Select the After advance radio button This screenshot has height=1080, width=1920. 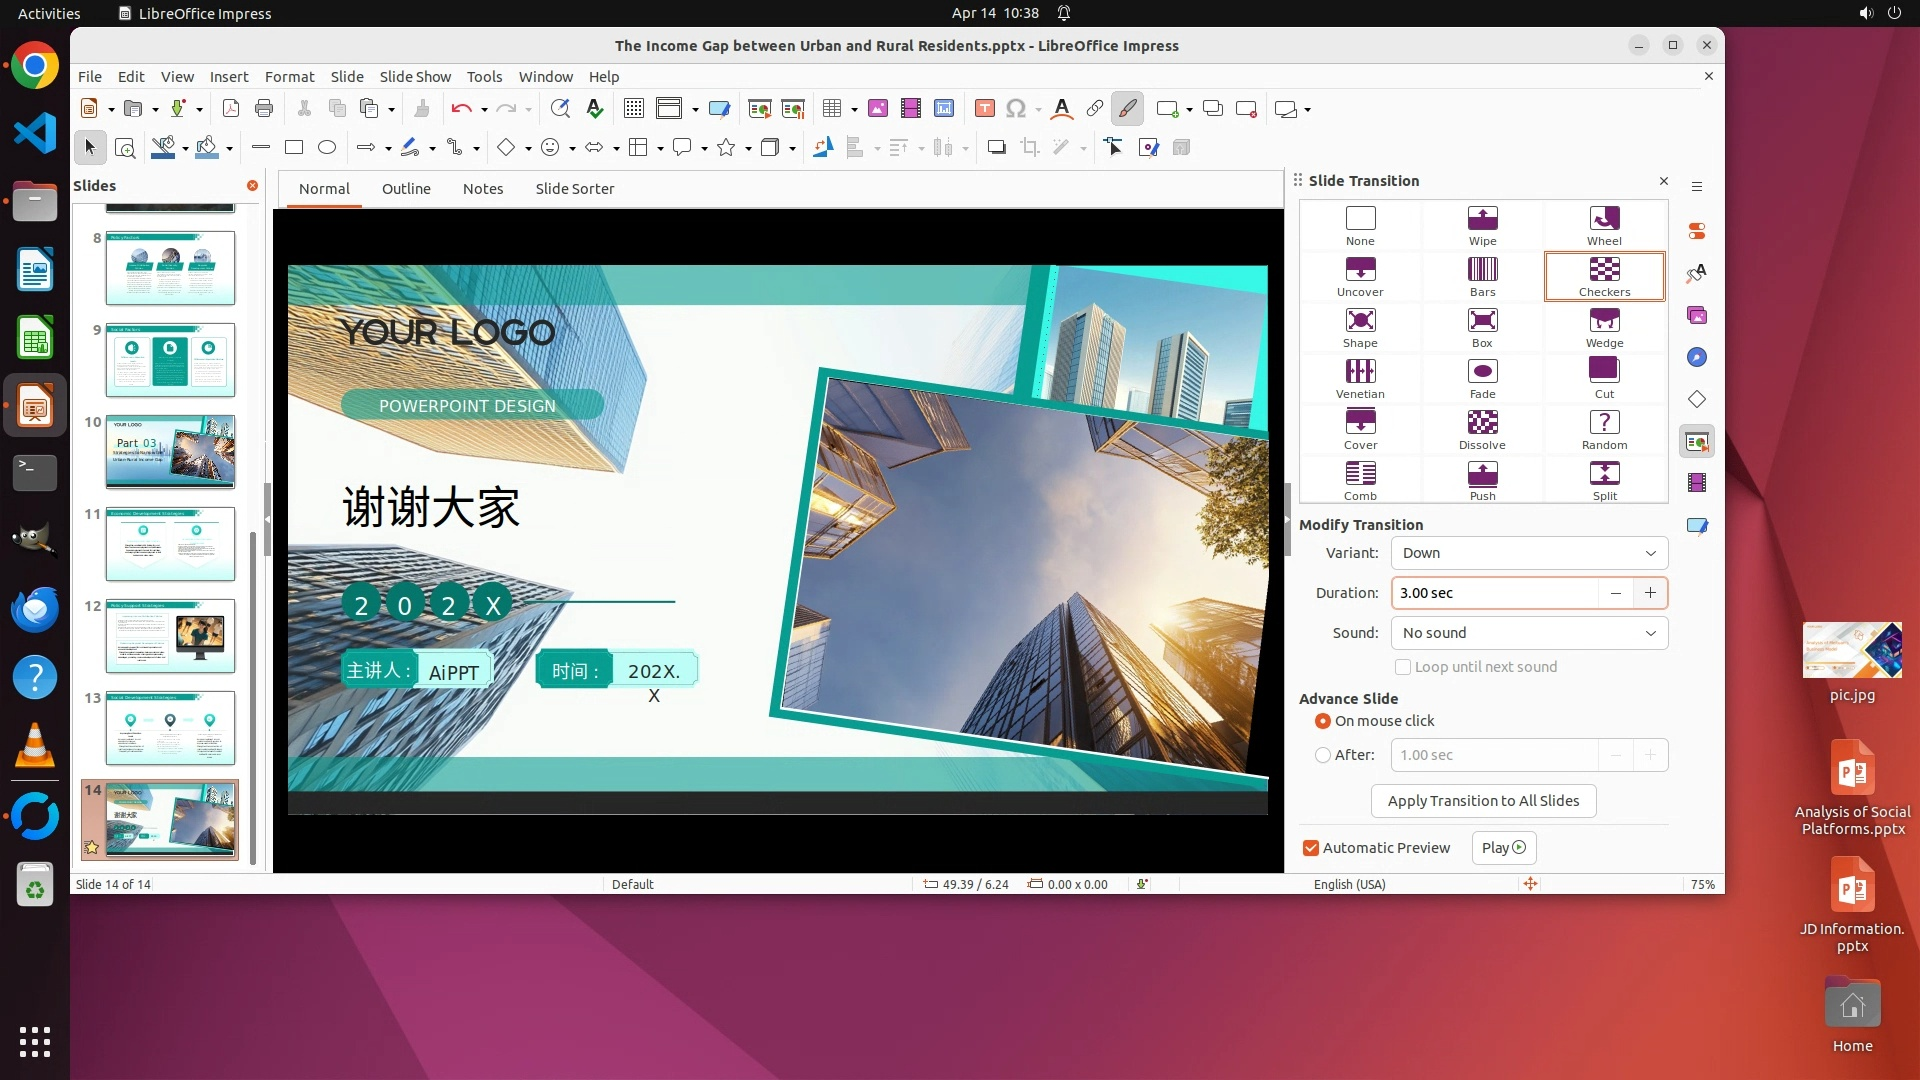[1323, 755]
